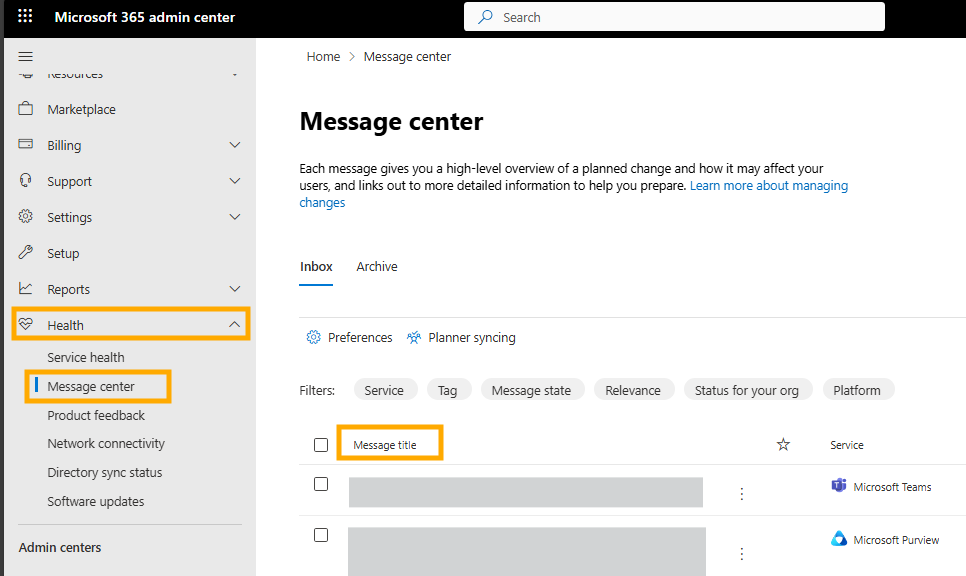
Task: Click the Admin centers heading
Action: (x=60, y=547)
